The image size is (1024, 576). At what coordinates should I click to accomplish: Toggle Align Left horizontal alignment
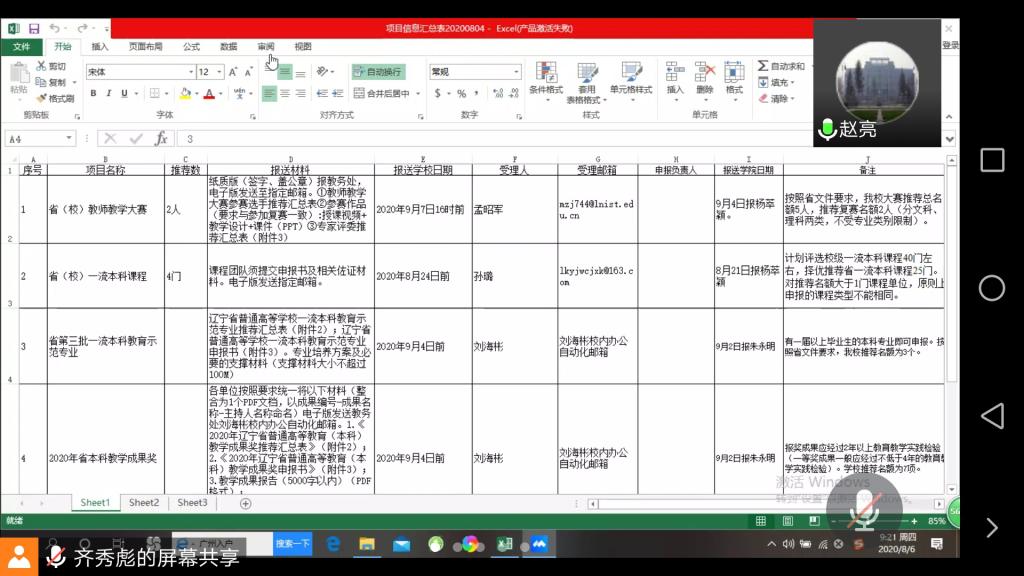pos(269,93)
